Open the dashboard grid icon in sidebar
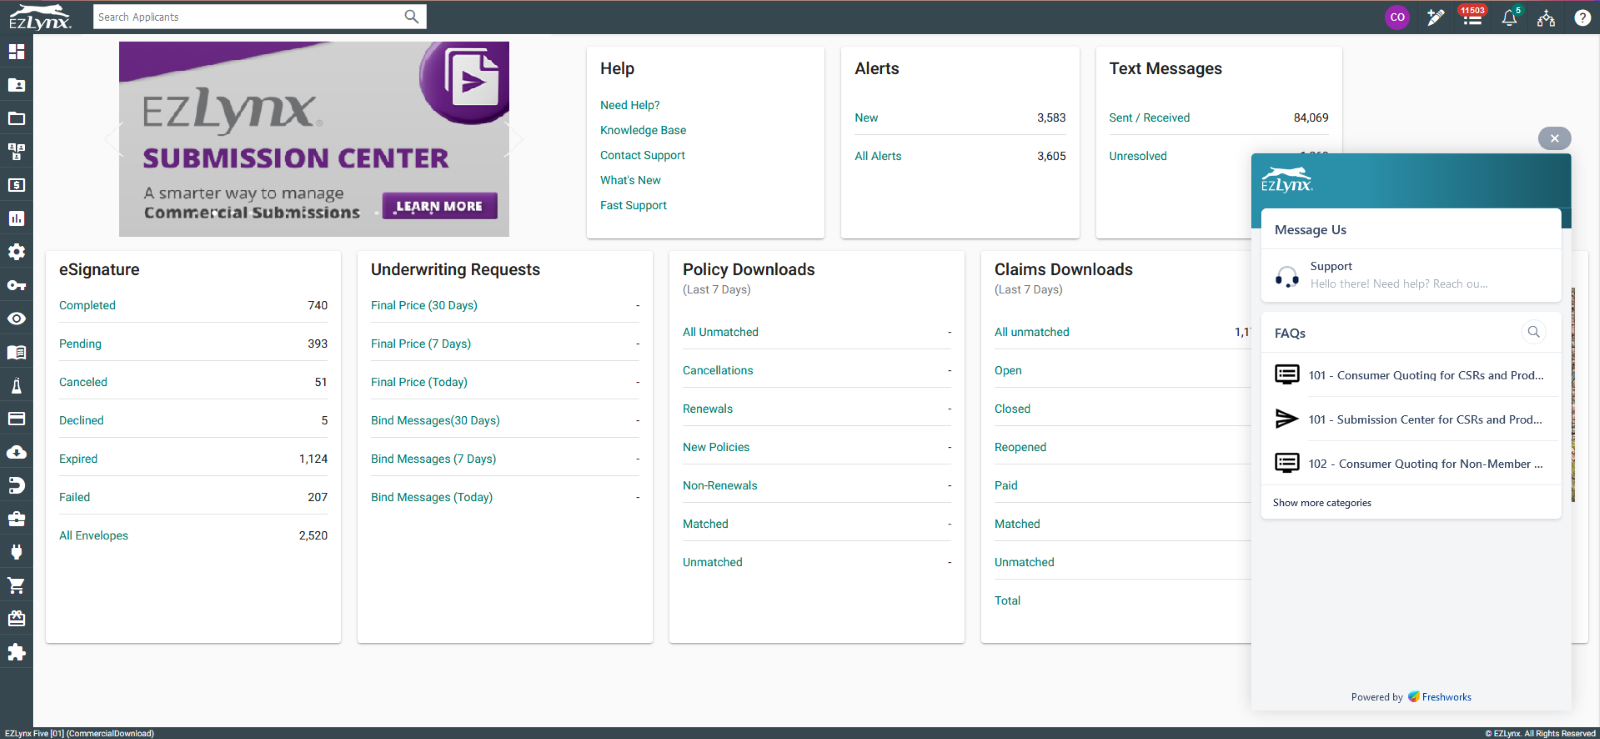1600x739 pixels. (x=16, y=51)
